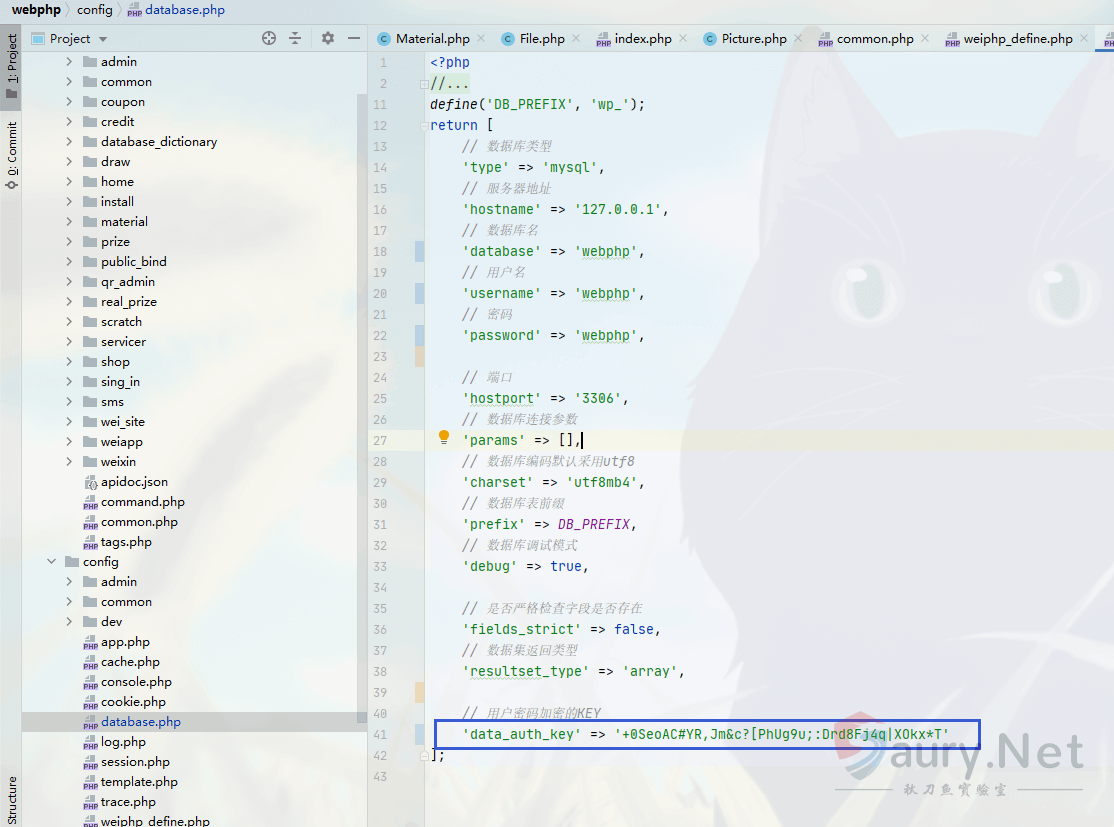Viewport: 1114px width, 827px height.
Task: Open the Commit tool window
Action: [11, 155]
